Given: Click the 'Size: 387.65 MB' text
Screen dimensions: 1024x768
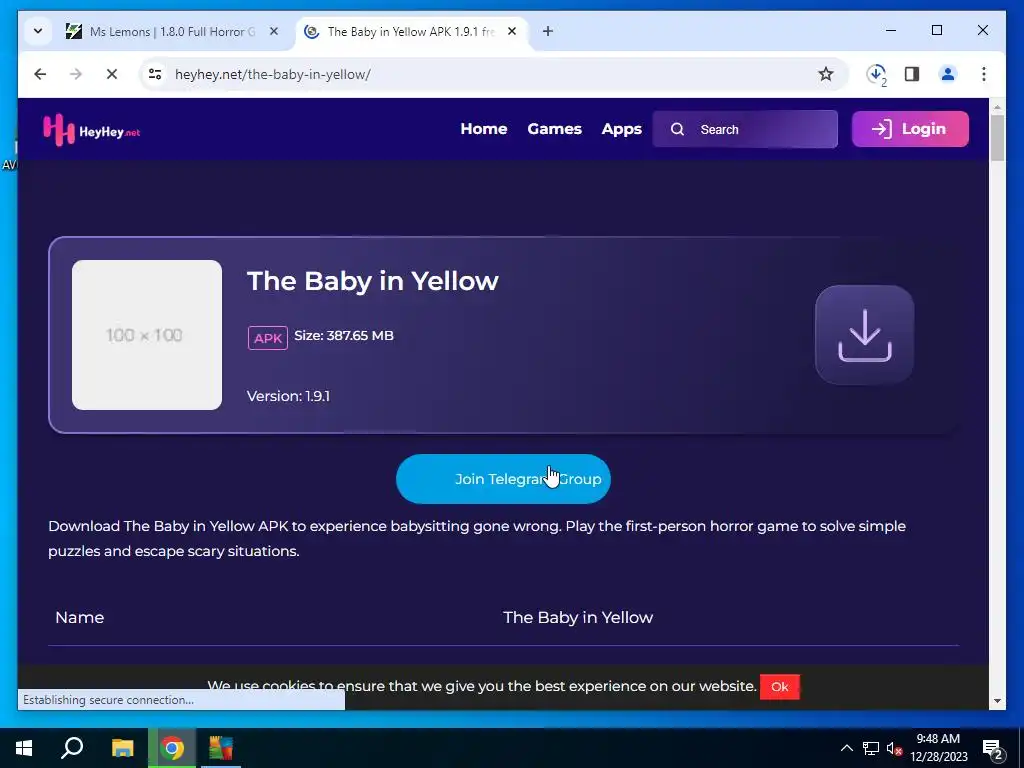Looking at the screenshot, I should [x=344, y=336].
